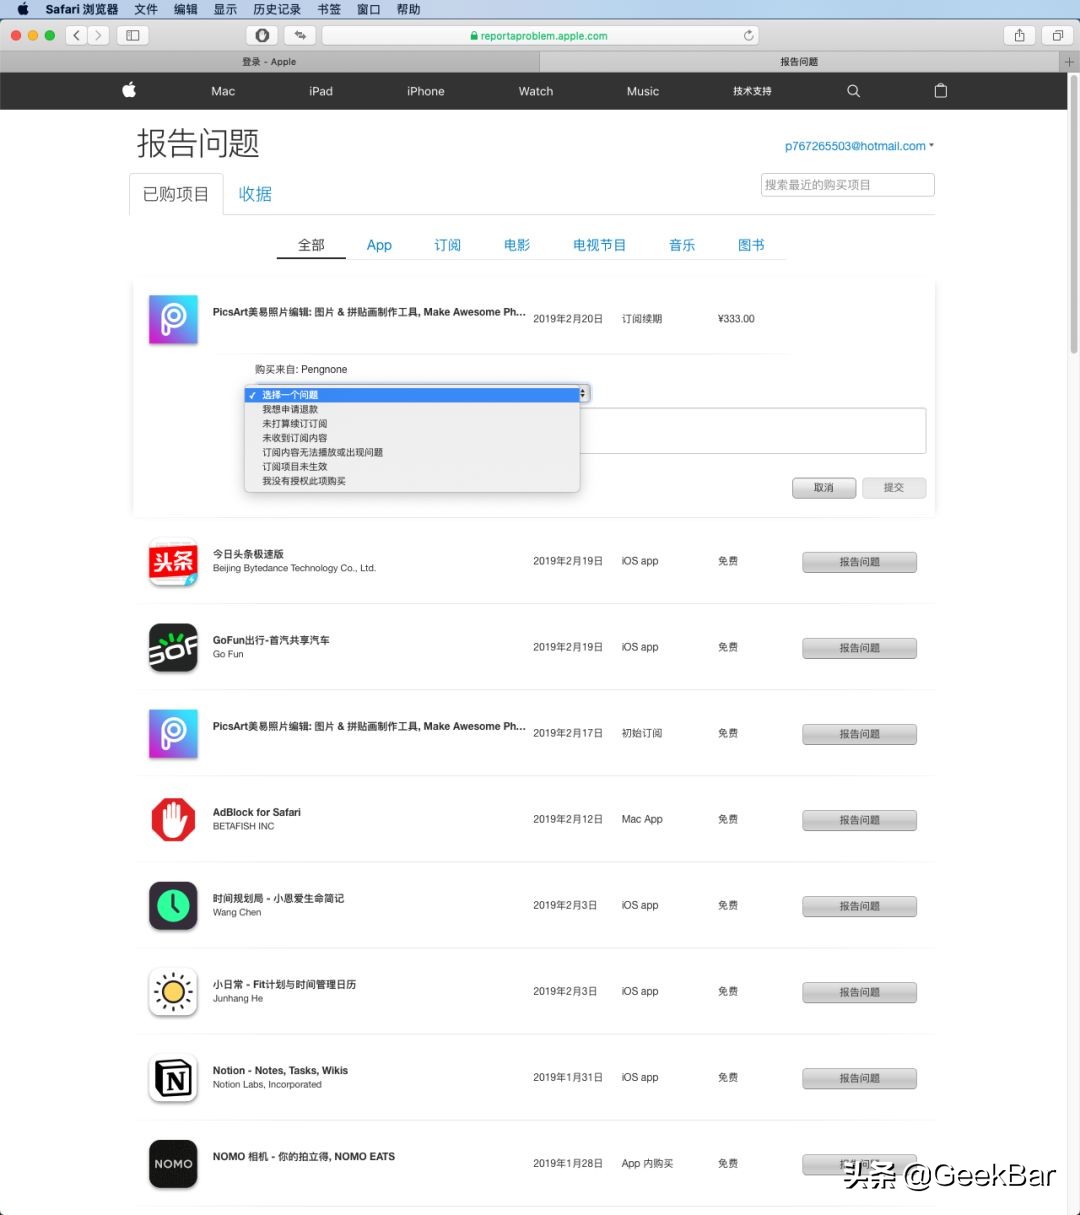The height and width of the screenshot is (1215, 1080).
Task: Click 报告问题 next to Notion
Action: 858,1078
